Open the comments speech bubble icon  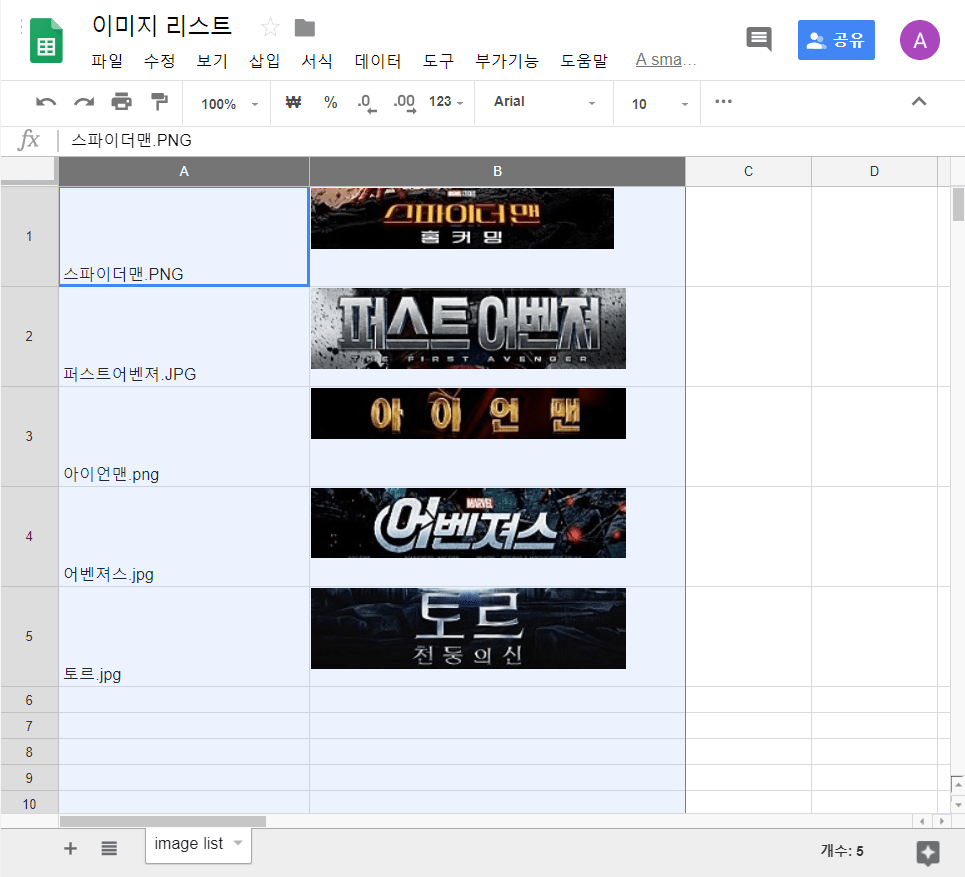click(x=759, y=40)
